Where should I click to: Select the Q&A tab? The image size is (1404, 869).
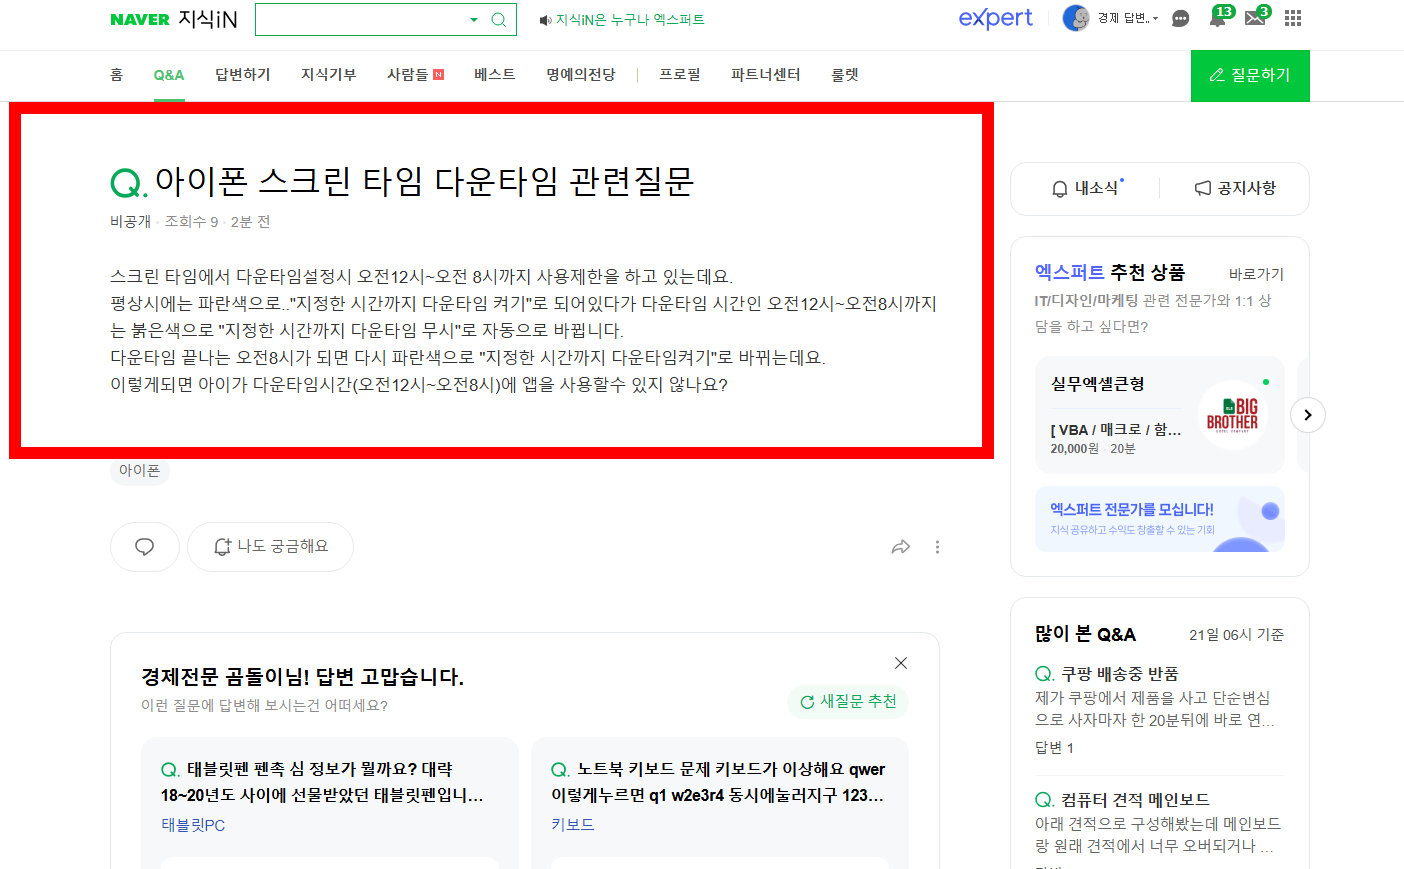169,75
